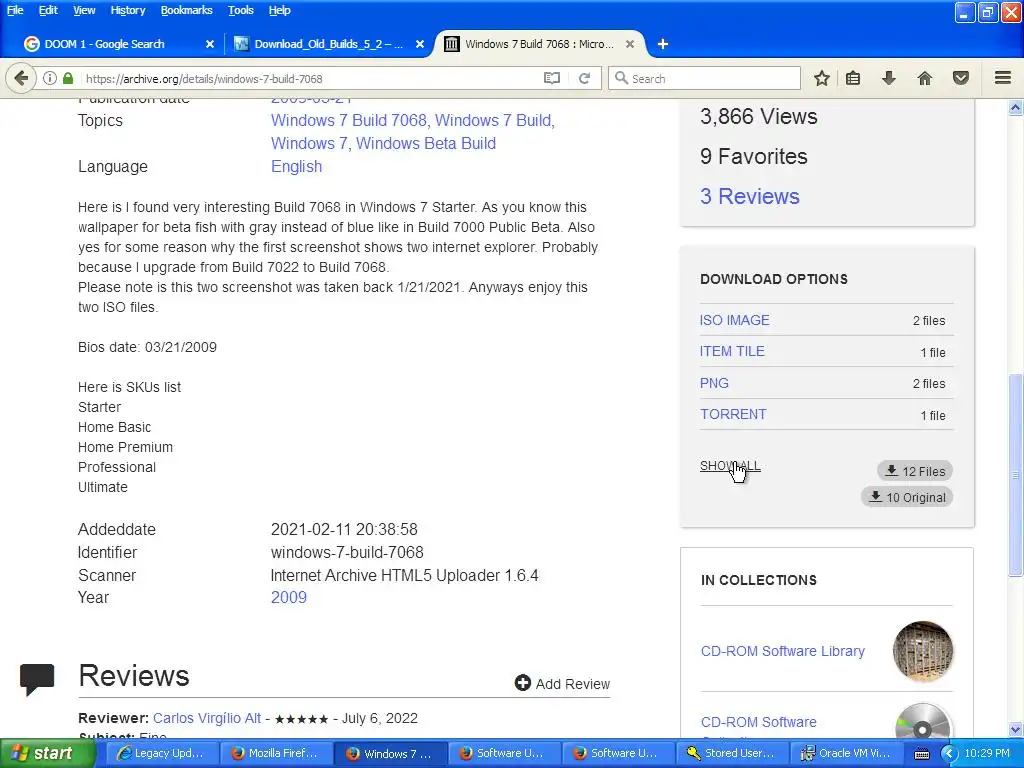The image size is (1024, 768).
Task: Close the Windows 7 Build 7068 tab
Action: click(x=630, y=44)
